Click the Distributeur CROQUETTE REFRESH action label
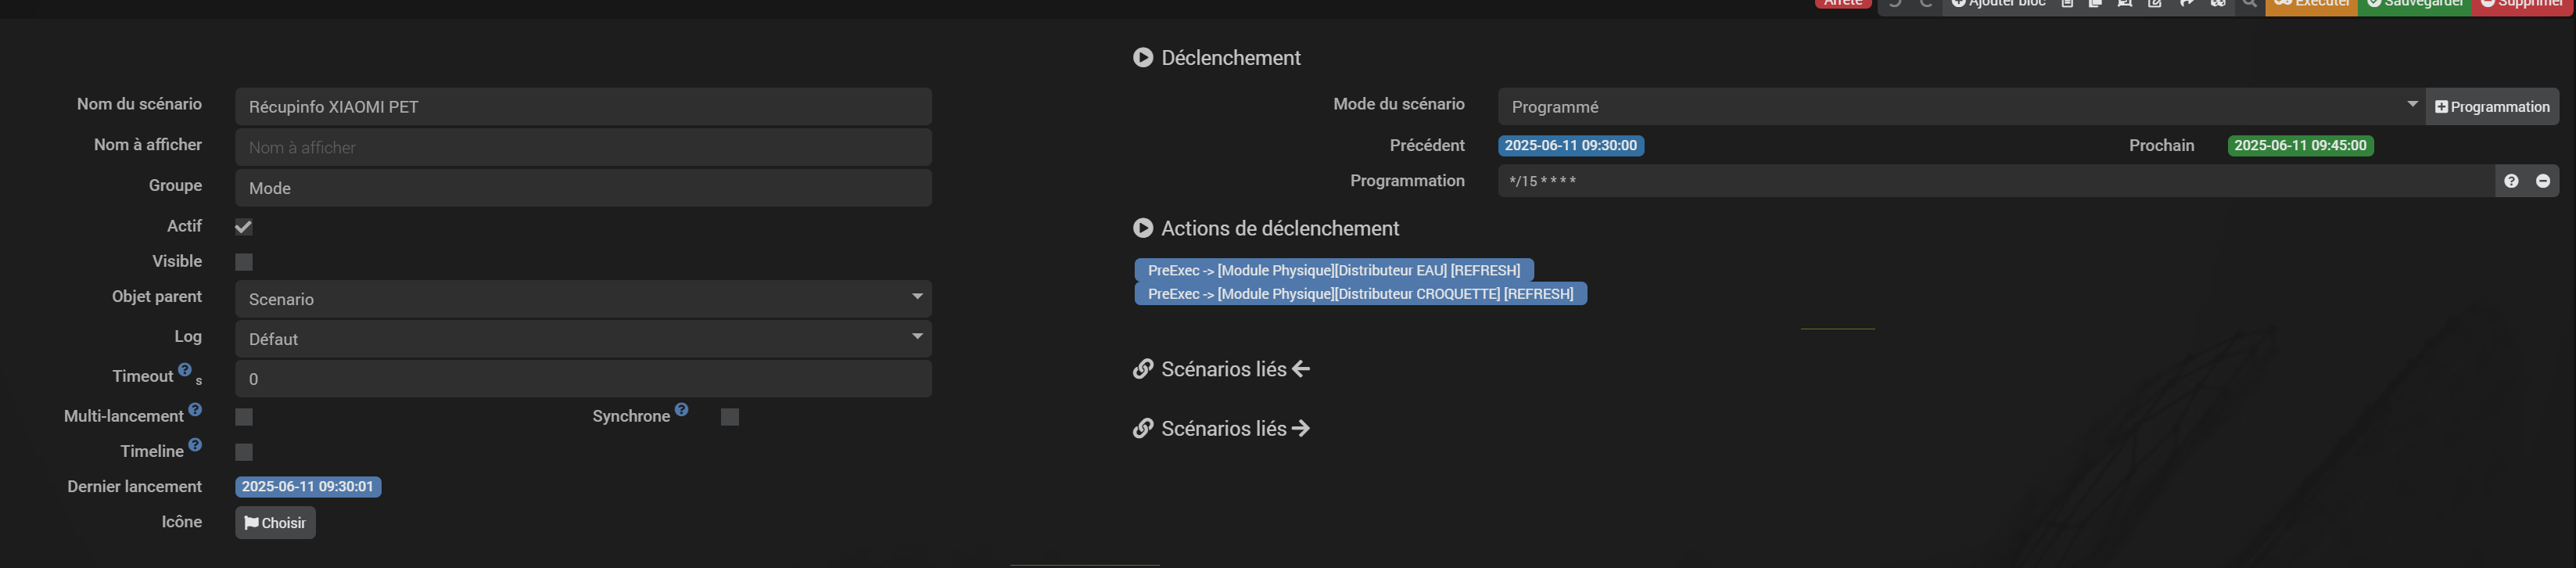The image size is (2576, 568). pyautogui.click(x=1360, y=294)
